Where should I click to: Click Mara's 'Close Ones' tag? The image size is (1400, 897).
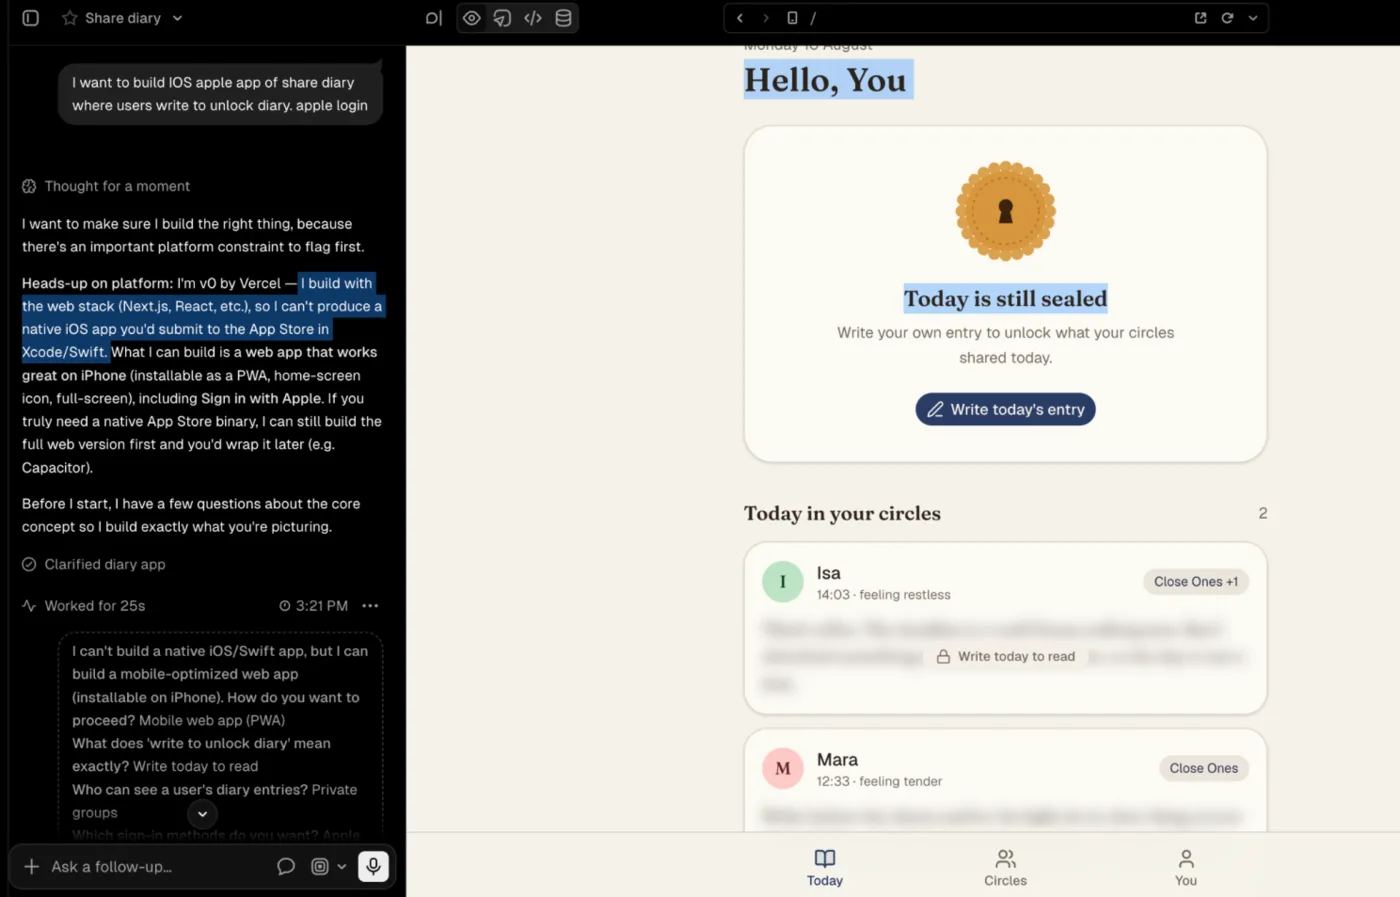[1203, 768]
